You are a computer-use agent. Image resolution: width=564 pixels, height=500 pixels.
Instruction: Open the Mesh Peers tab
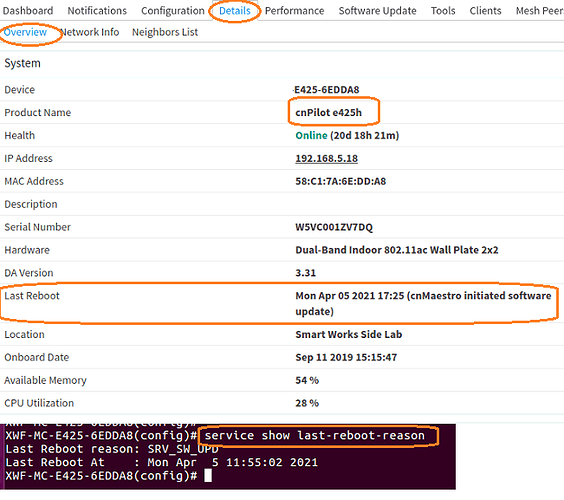pyautogui.click(x=540, y=11)
